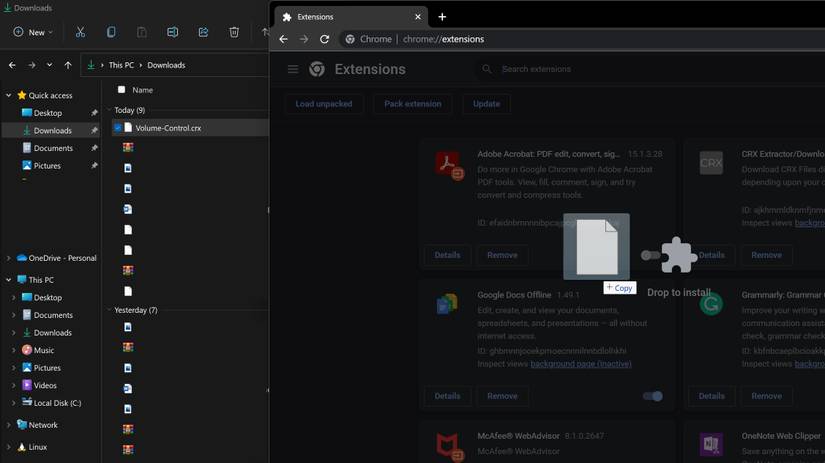The image size is (825, 463).
Task: Click the CRX Extractor extension icon
Action: 711,163
